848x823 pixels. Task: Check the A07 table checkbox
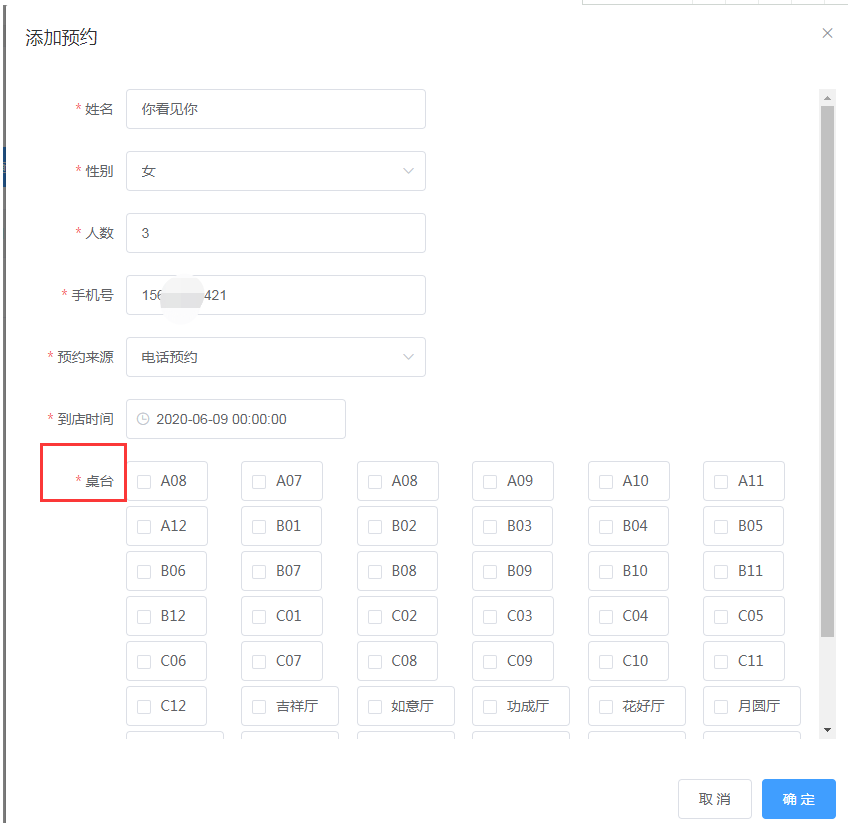coord(259,482)
